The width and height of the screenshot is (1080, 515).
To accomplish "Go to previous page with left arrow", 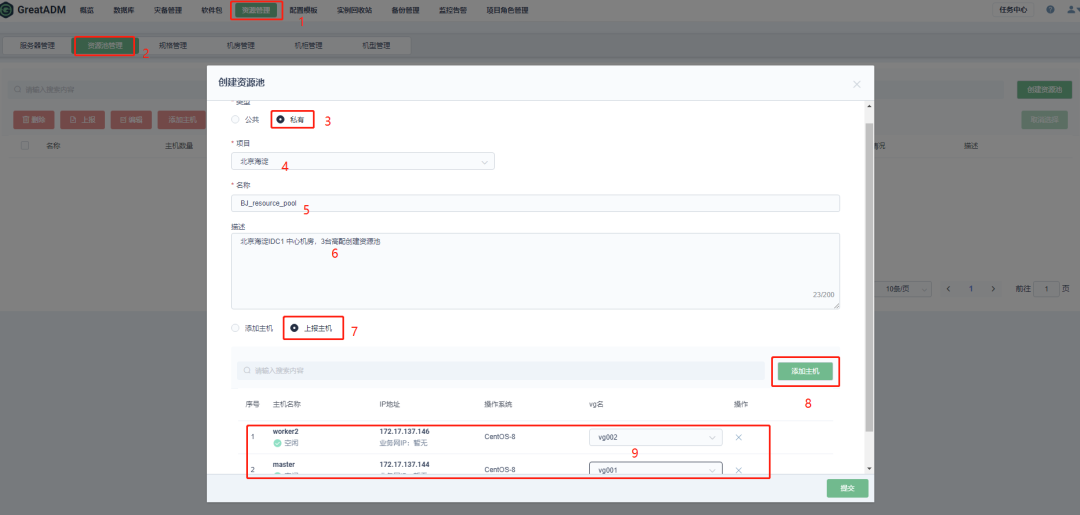I will point(948,289).
